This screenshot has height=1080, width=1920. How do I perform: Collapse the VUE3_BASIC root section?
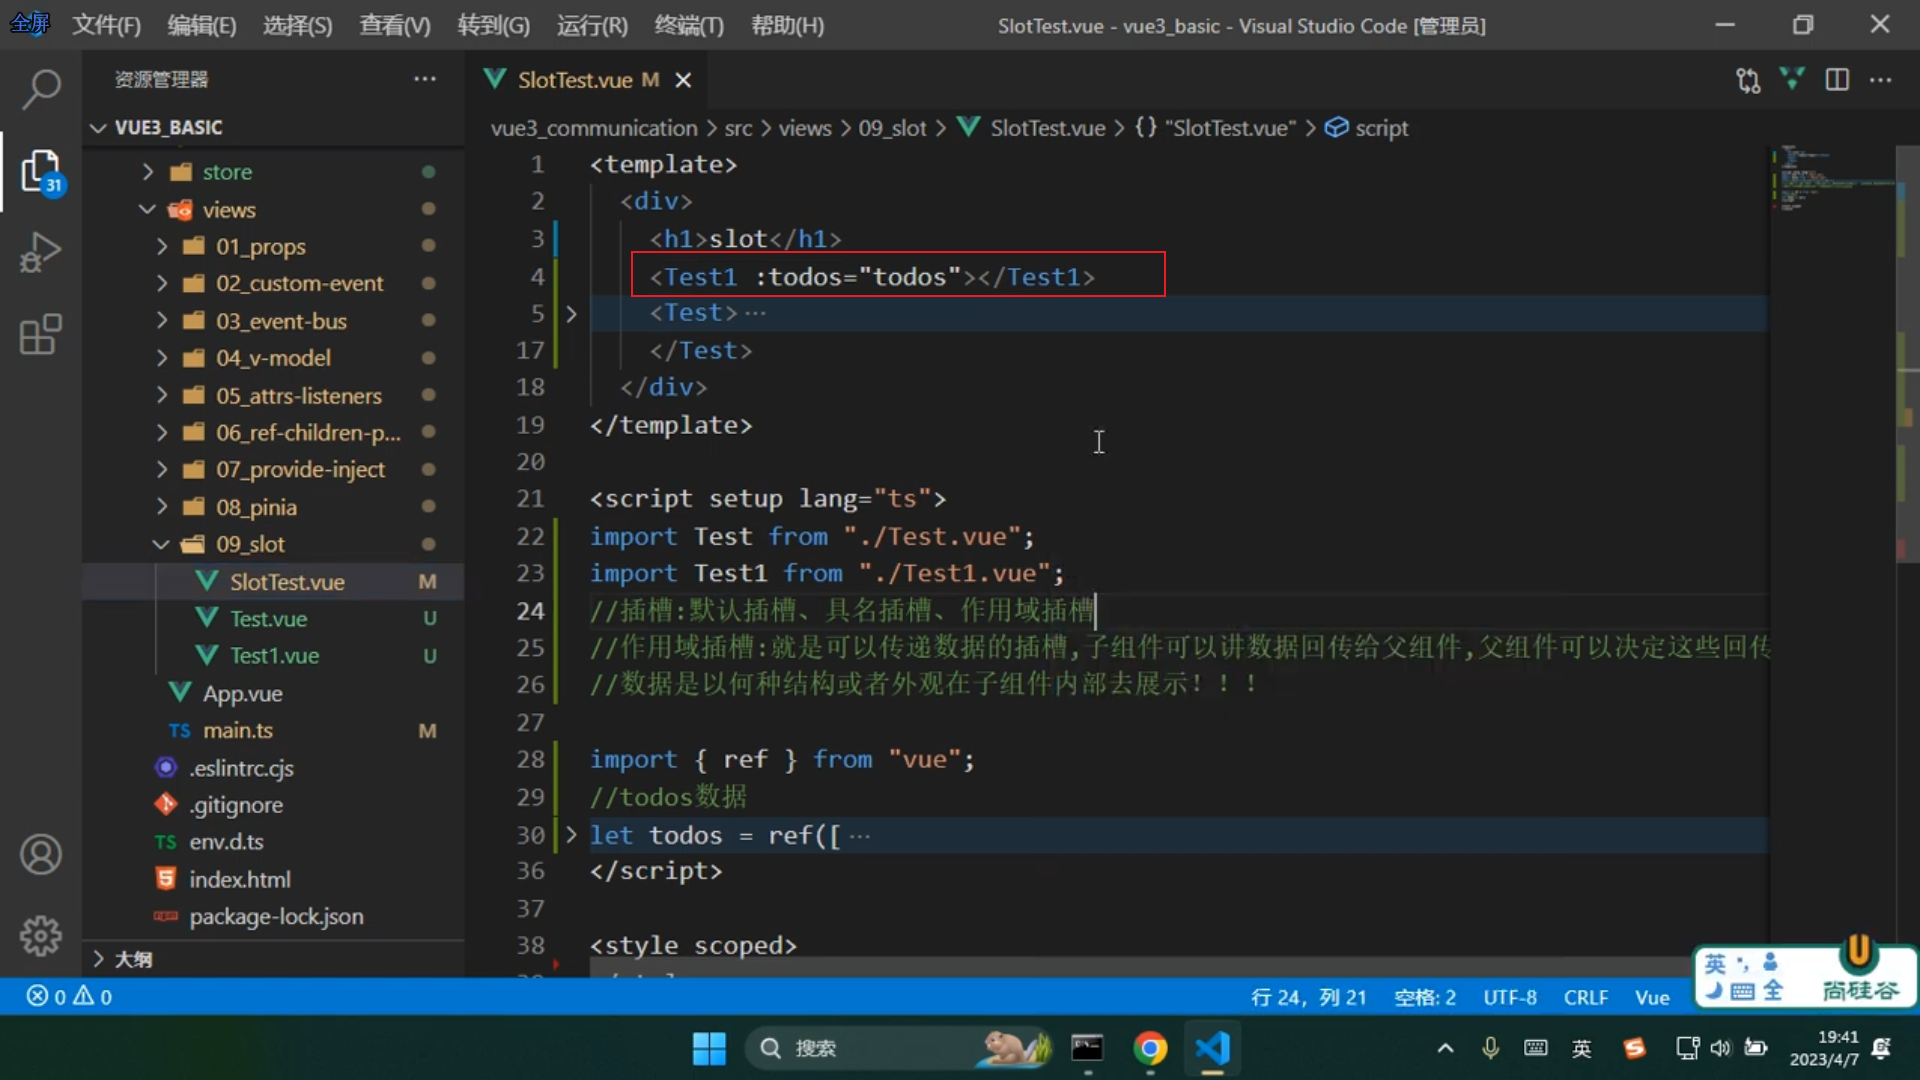click(98, 128)
